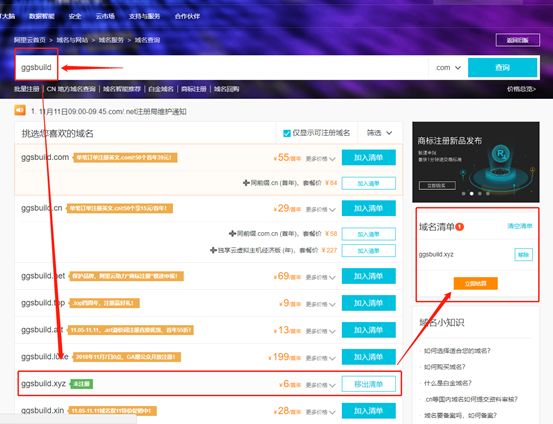Screen dimensions: 553x424
Task: Click the plus icon beside the .cn bundle offer
Action: tap(246, 183)
